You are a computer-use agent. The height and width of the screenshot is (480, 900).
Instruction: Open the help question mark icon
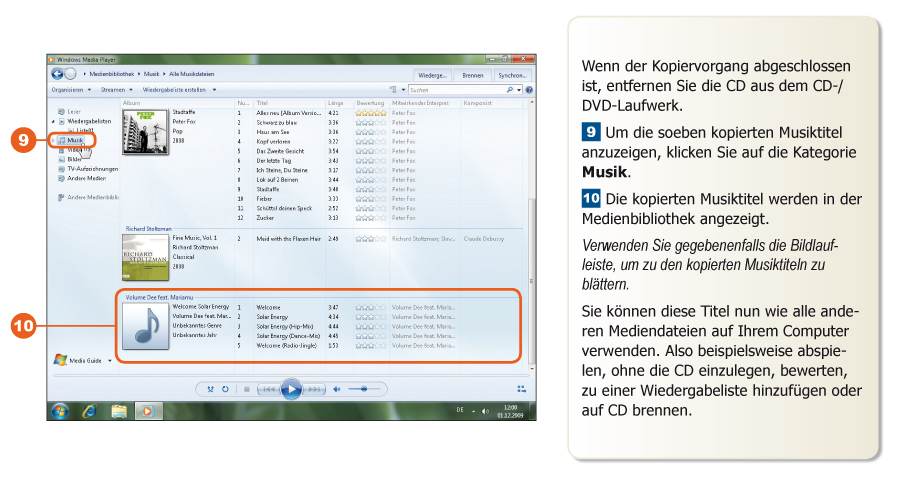(x=529, y=89)
